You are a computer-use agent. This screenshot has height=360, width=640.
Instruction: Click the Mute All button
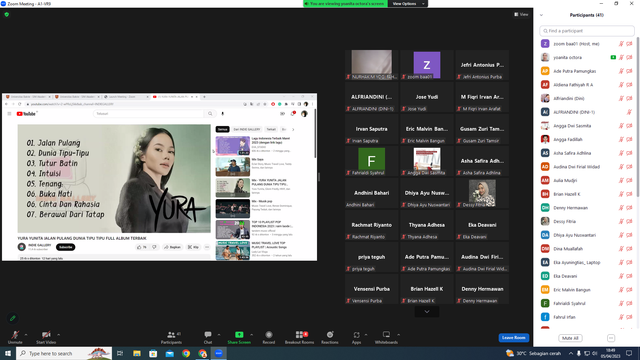coord(570,338)
